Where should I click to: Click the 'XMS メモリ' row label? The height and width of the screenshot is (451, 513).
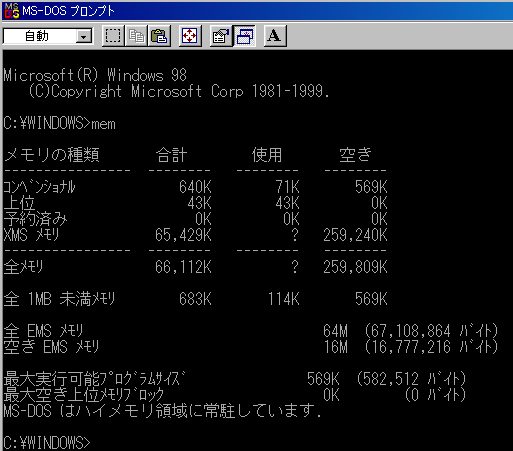point(31,235)
